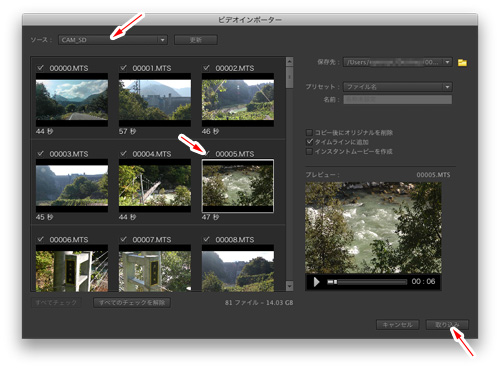Open the 保存先 path dropdown
The height and width of the screenshot is (369, 500).
pos(398,62)
